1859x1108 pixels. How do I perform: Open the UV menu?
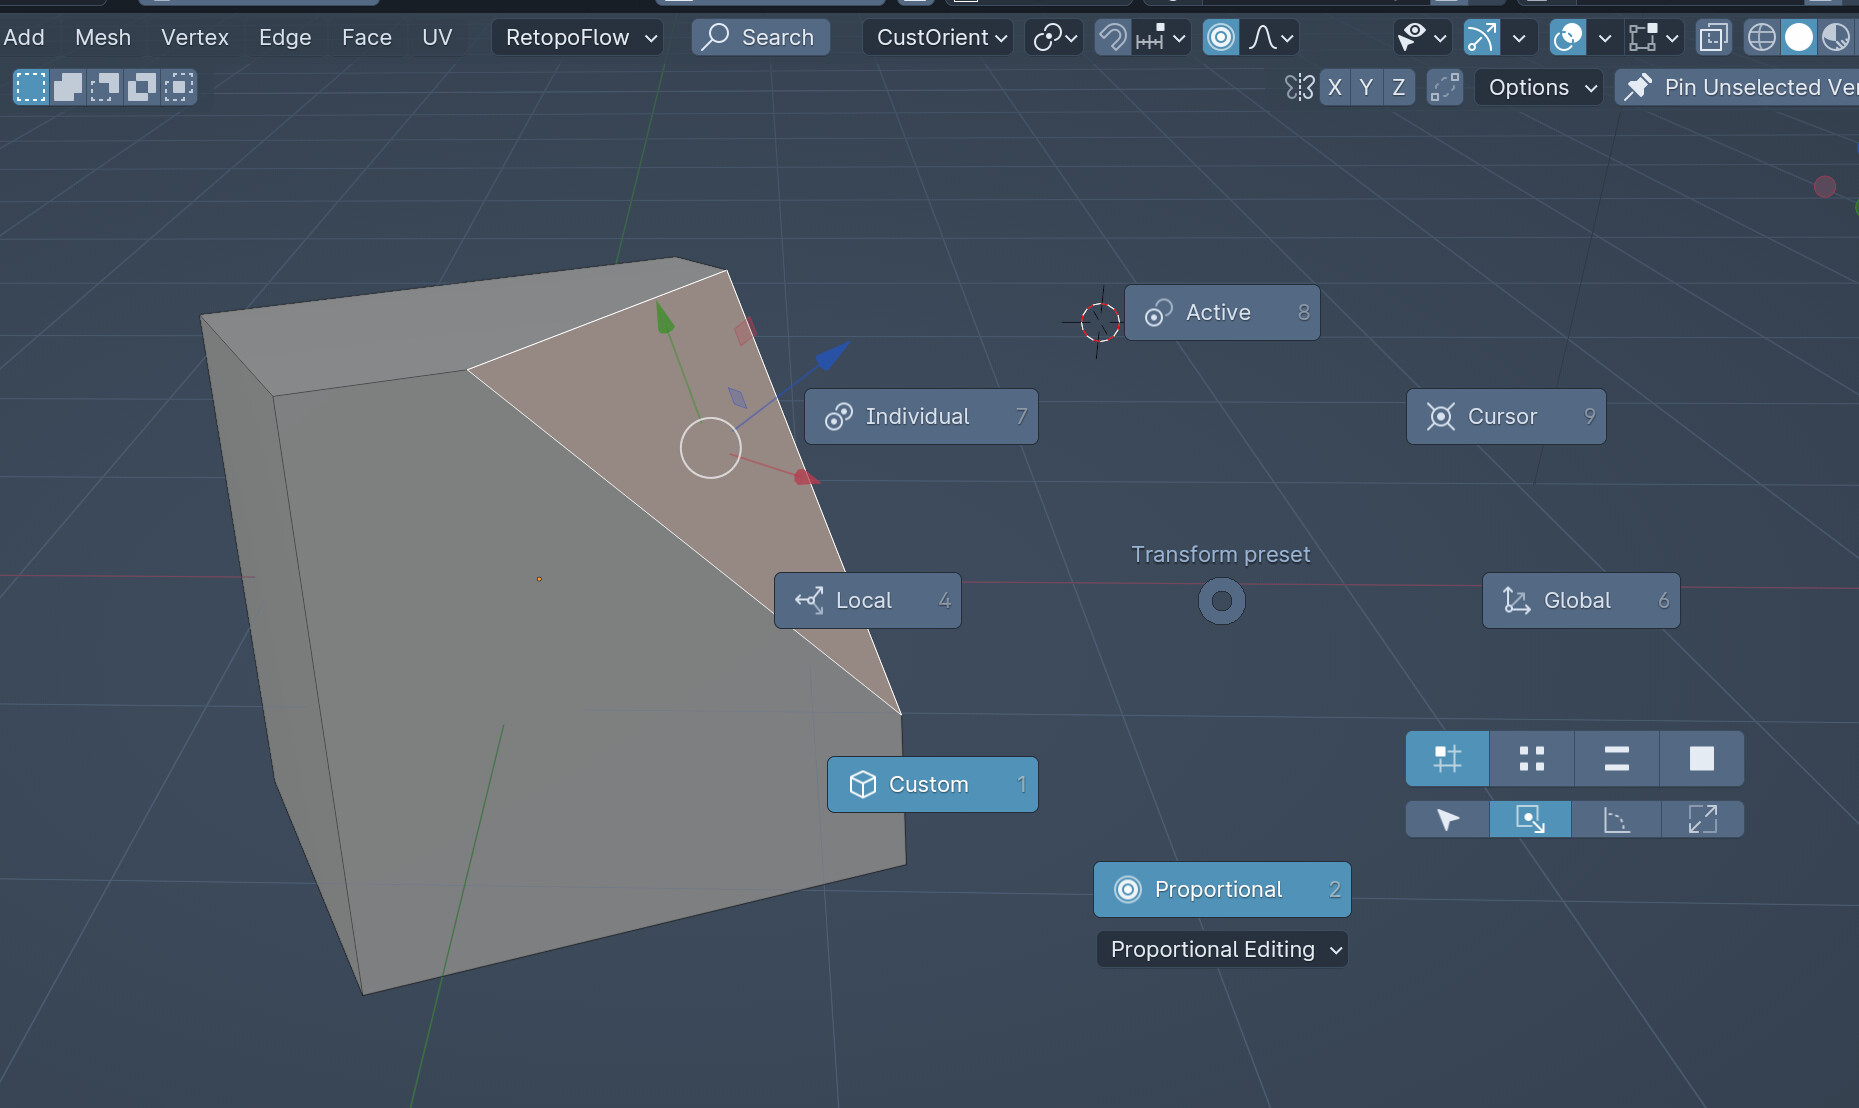[437, 38]
